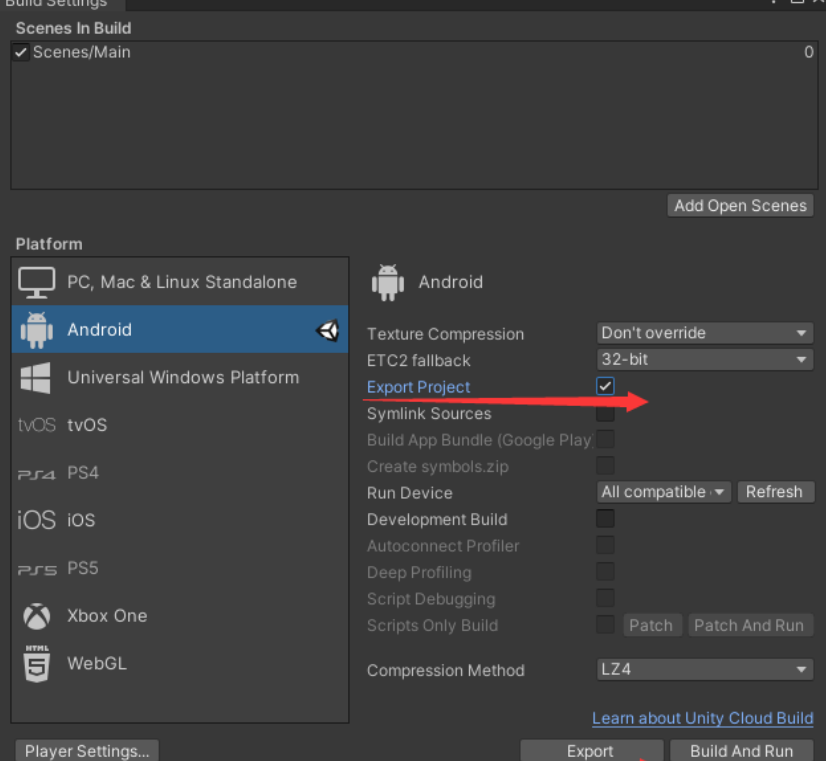This screenshot has height=761, width=826.
Task: Select the PC, Mac & Linux Standalone monitor icon
Action: point(36,282)
